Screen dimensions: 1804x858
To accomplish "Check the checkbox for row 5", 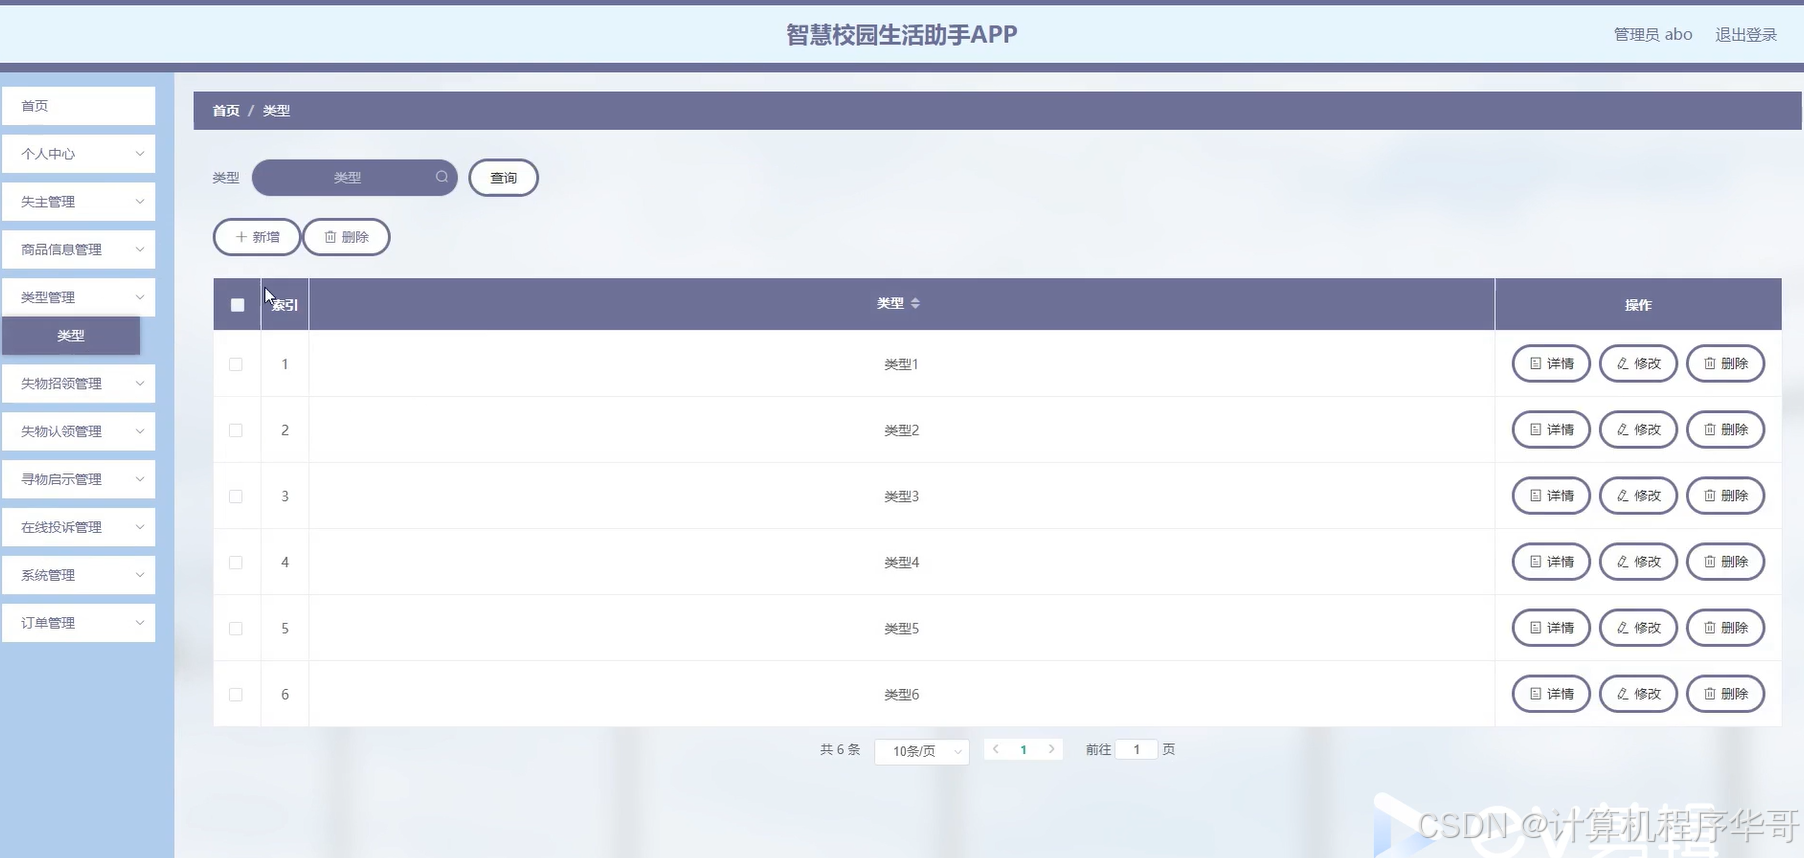I will (x=236, y=628).
